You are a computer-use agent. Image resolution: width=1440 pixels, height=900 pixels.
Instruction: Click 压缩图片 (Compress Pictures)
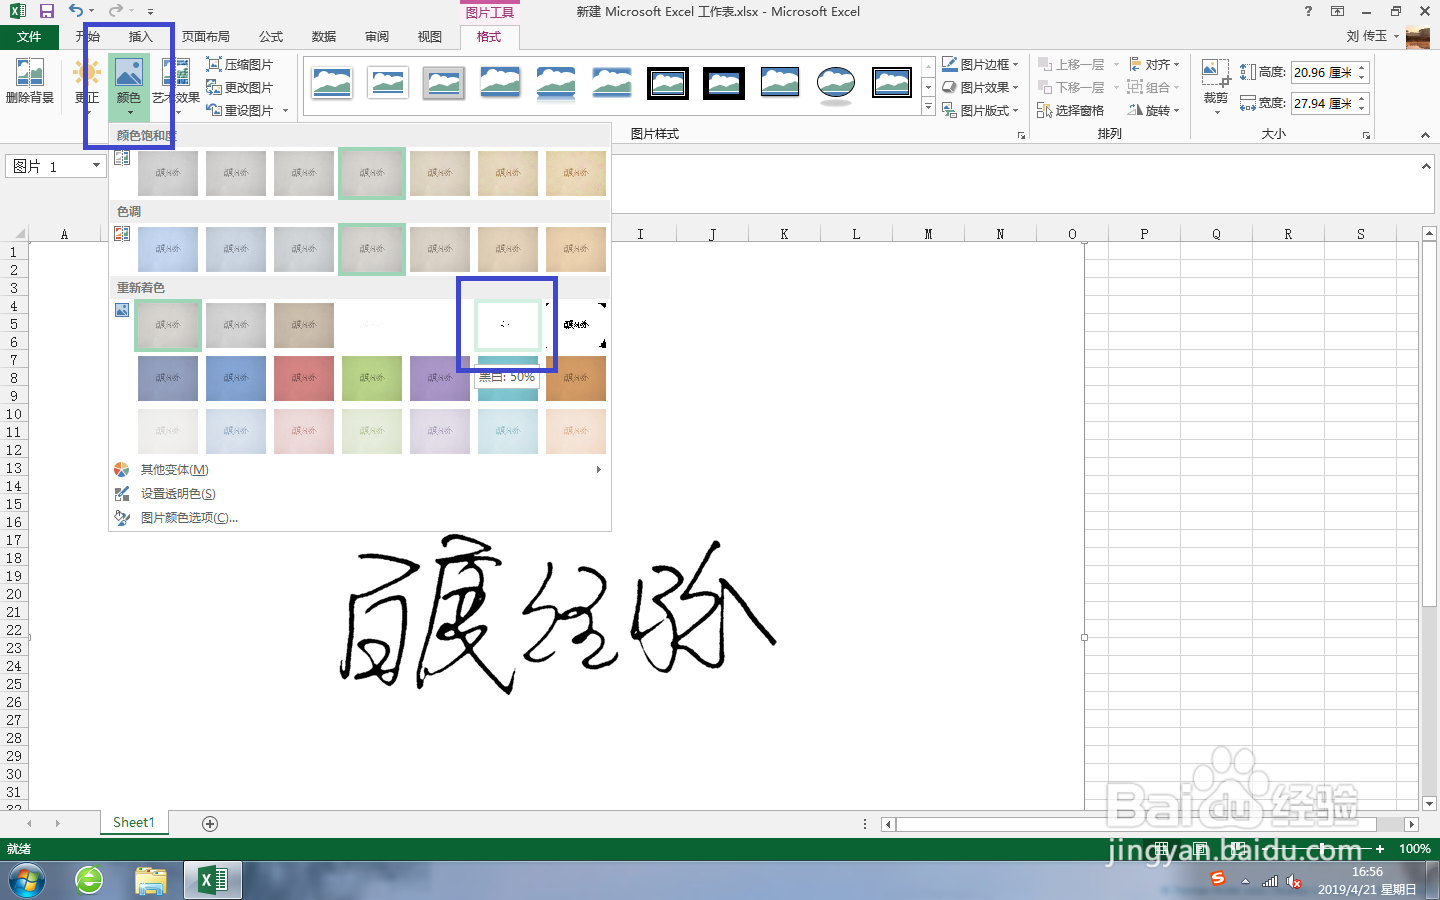(x=245, y=63)
